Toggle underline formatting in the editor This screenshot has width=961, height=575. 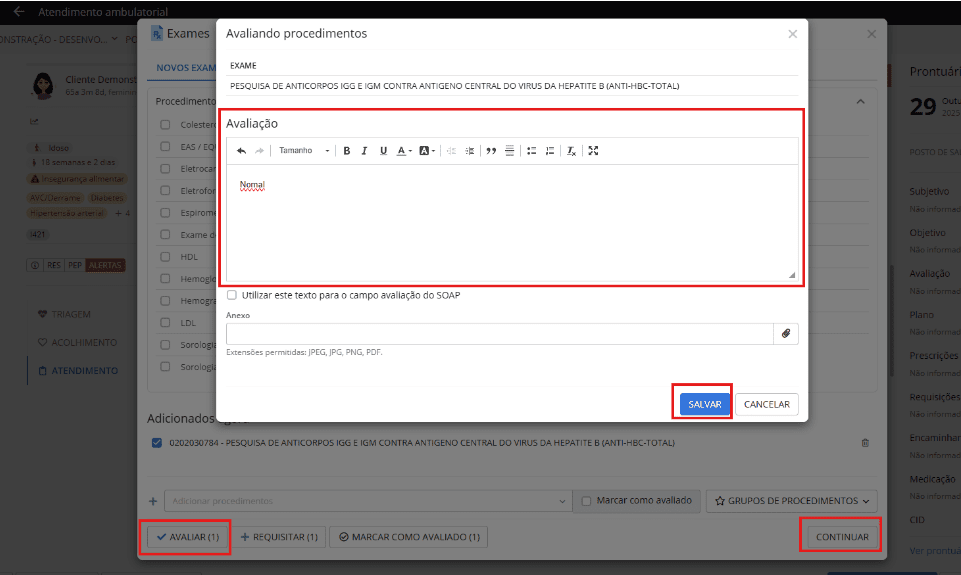[x=383, y=151]
